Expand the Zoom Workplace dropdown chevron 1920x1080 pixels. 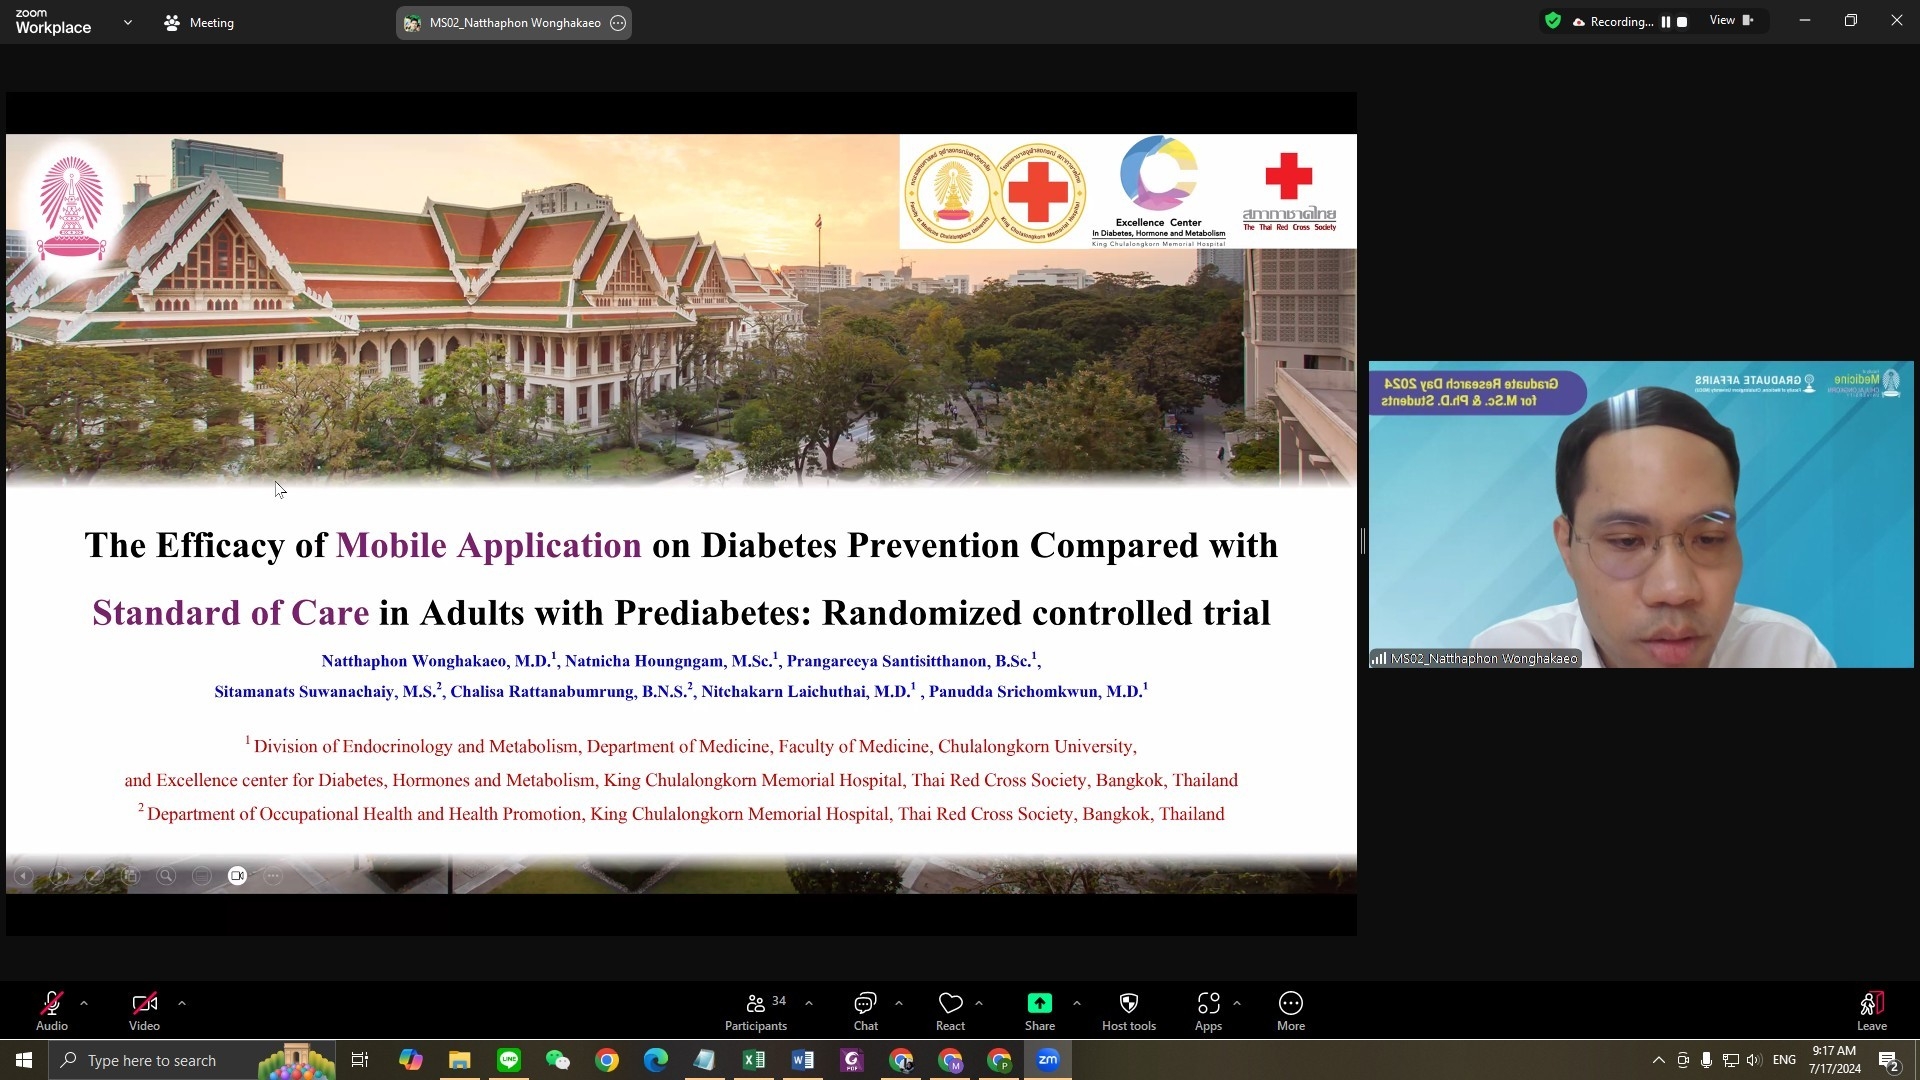(128, 22)
